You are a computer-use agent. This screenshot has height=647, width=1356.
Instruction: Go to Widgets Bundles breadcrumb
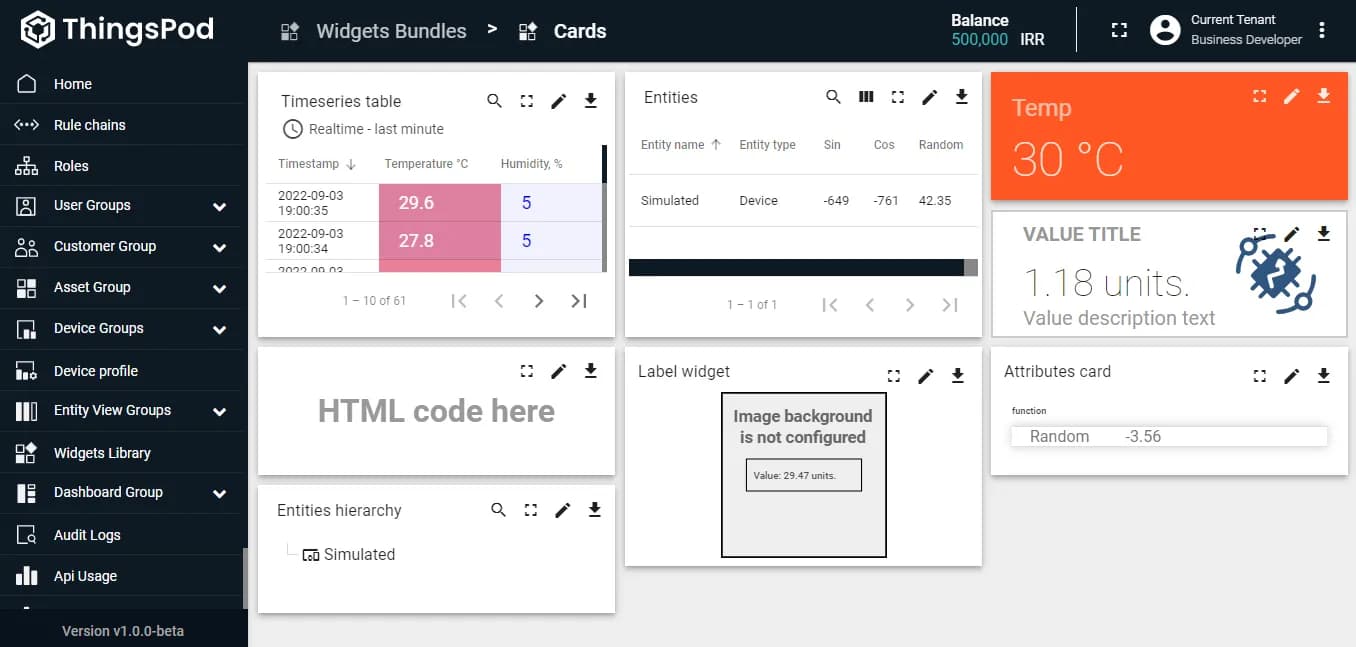390,31
